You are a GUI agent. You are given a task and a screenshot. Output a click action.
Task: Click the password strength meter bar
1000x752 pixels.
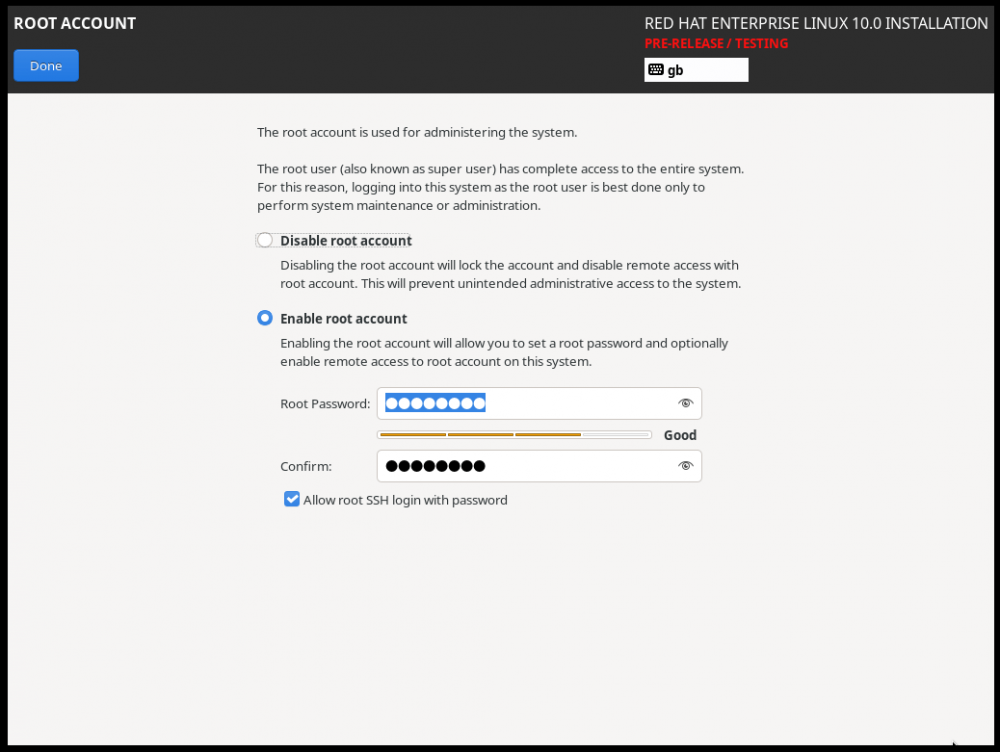pos(514,434)
